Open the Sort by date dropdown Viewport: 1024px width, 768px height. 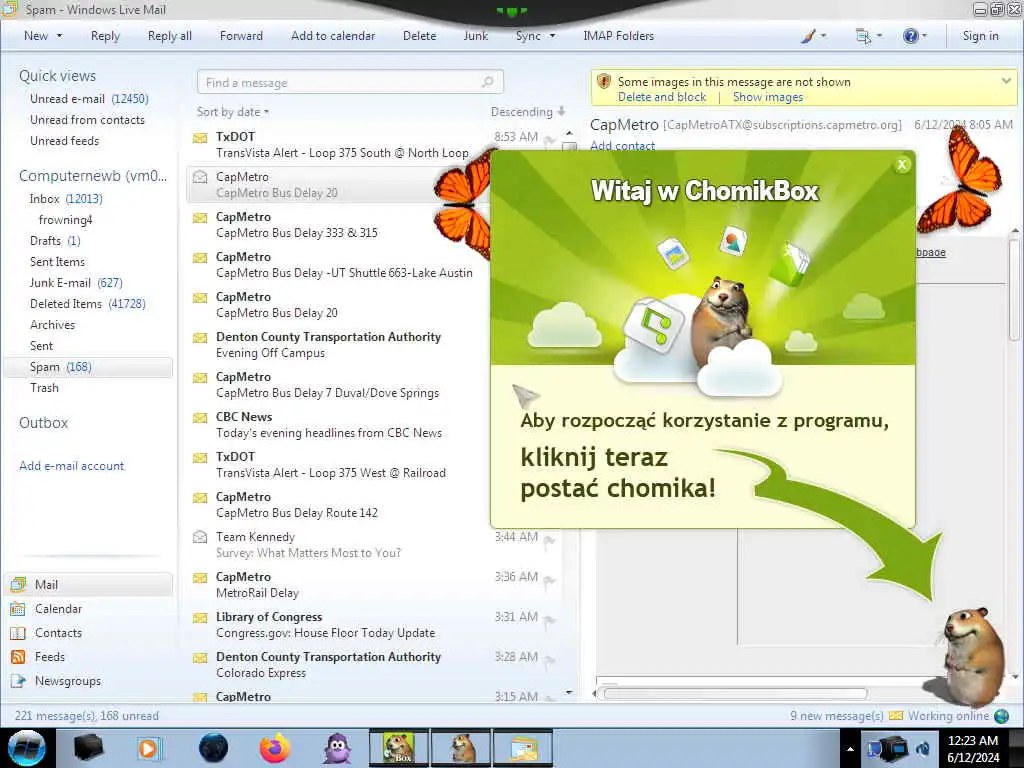[233, 112]
